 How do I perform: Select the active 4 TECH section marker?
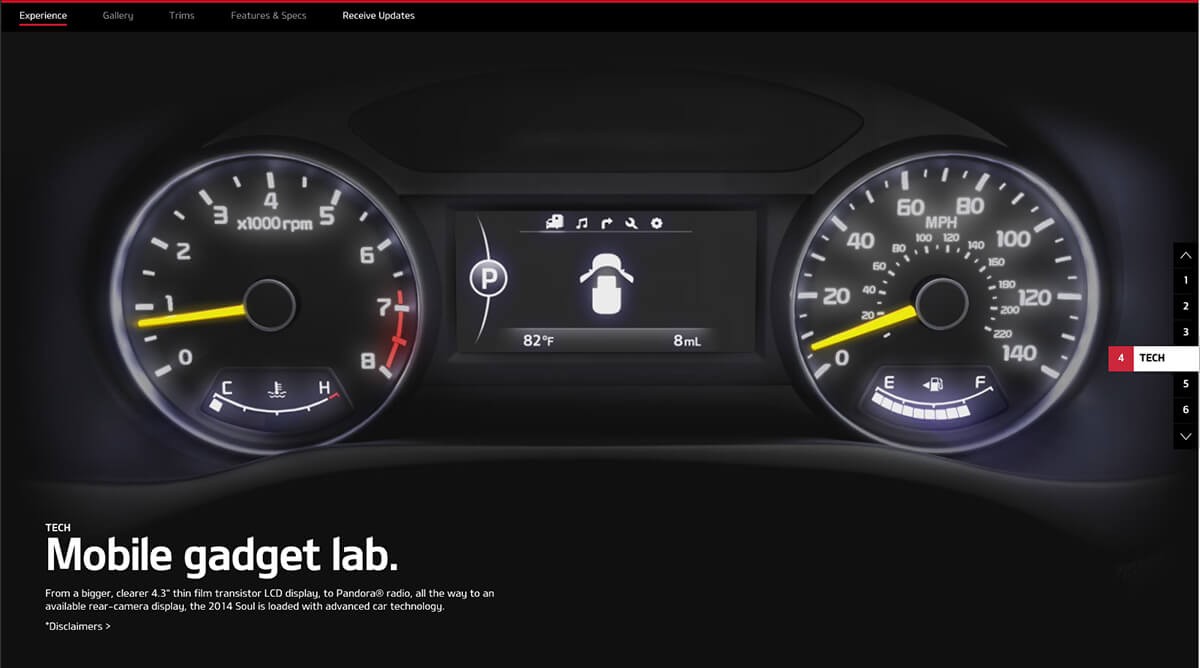pos(1152,358)
